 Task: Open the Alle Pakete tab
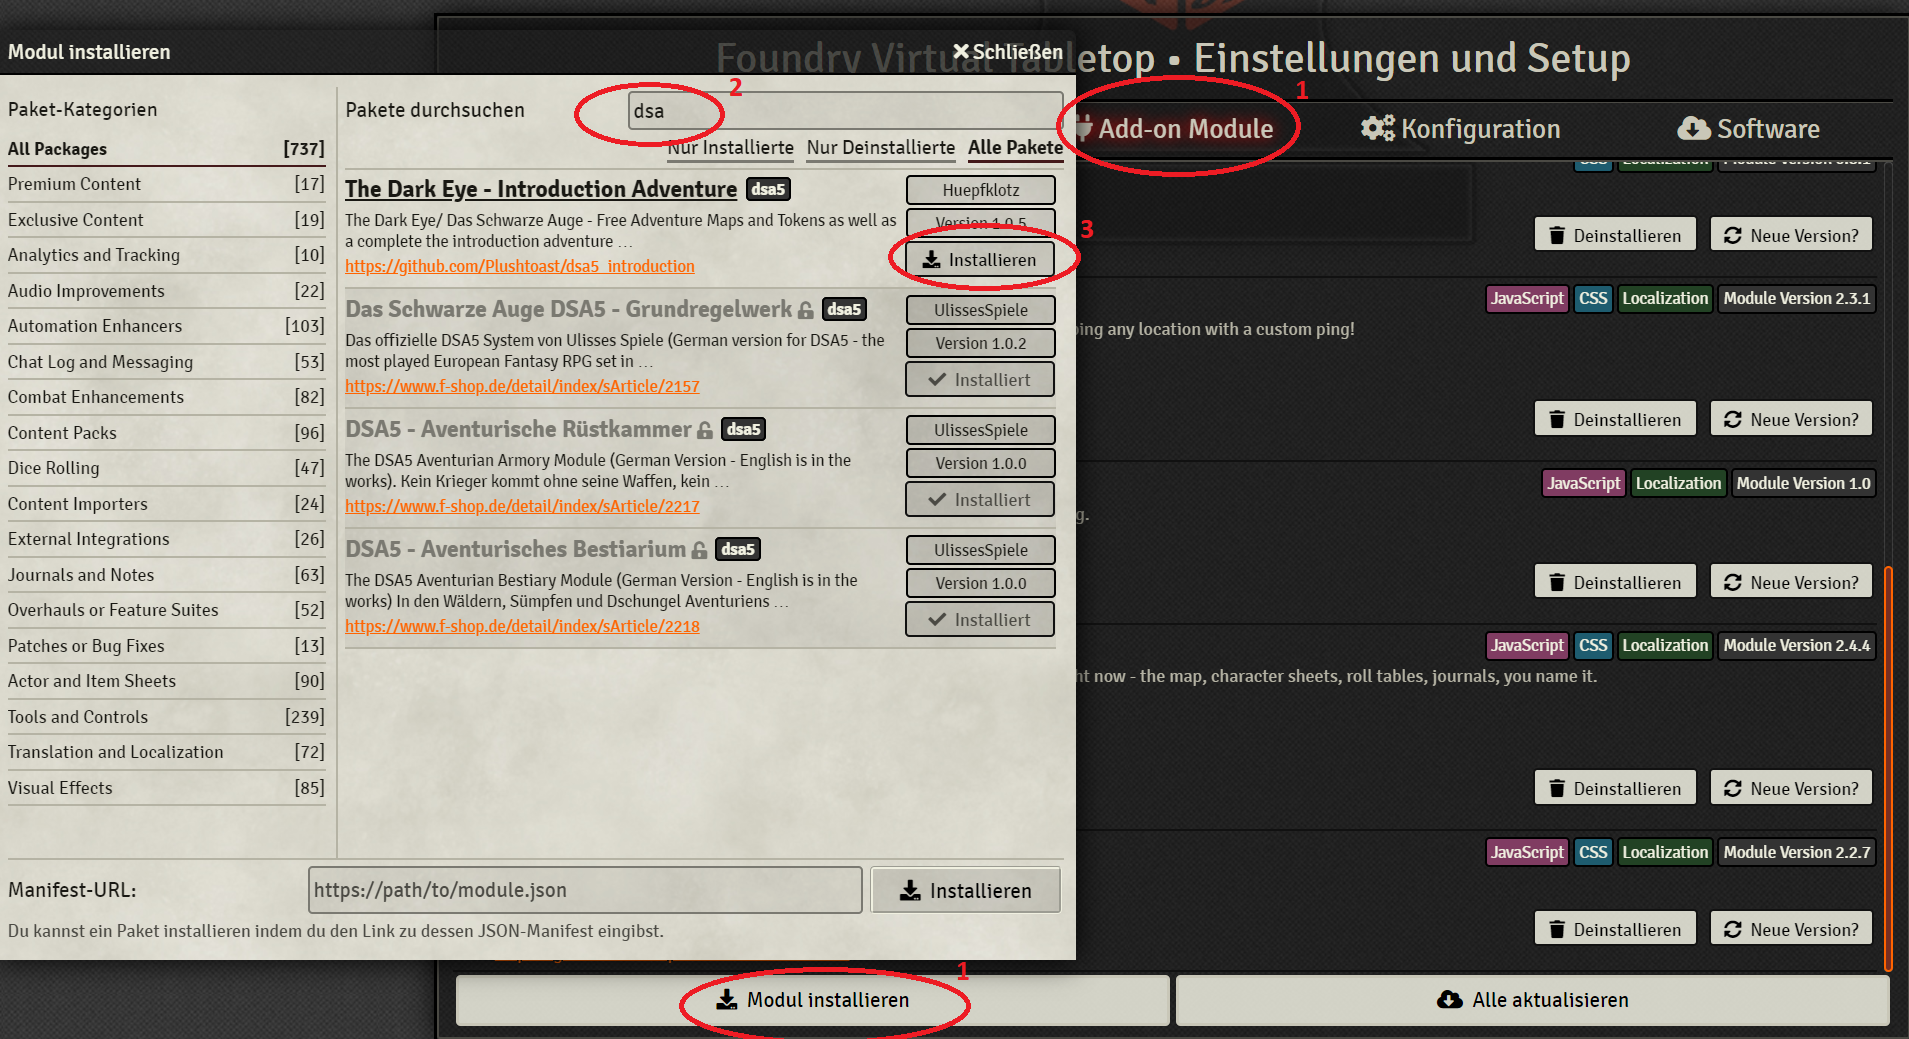(x=1015, y=147)
